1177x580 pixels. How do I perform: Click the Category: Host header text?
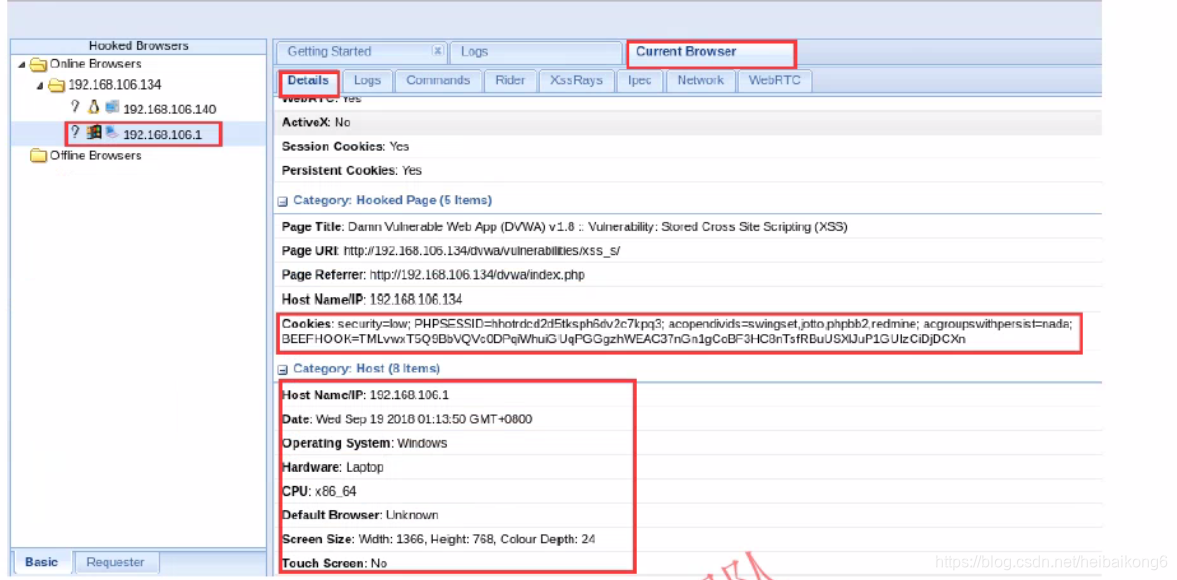pyautogui.click(x=366, y=369)
